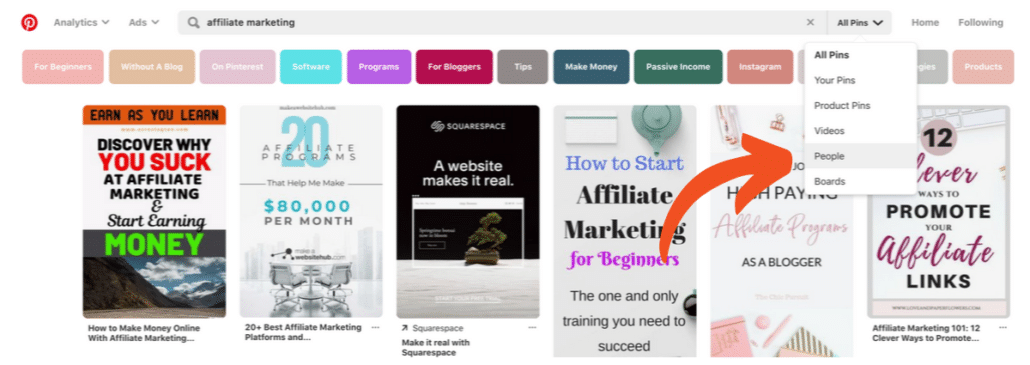The image size is (1030, 365).
Task: Toggle the All Pins filter dropdown
Action: tap(859, 23)
